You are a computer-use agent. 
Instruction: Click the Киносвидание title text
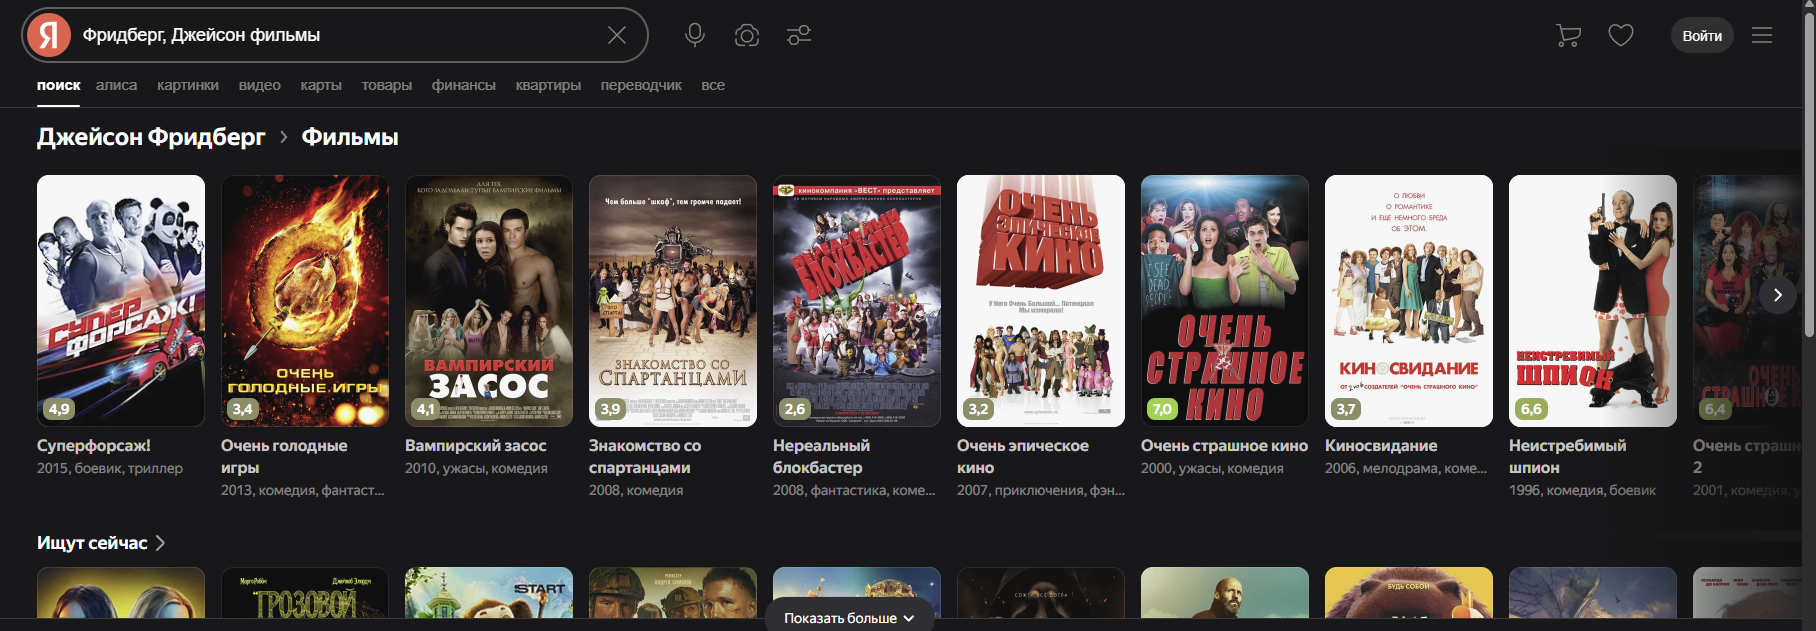coord(1381,446)
